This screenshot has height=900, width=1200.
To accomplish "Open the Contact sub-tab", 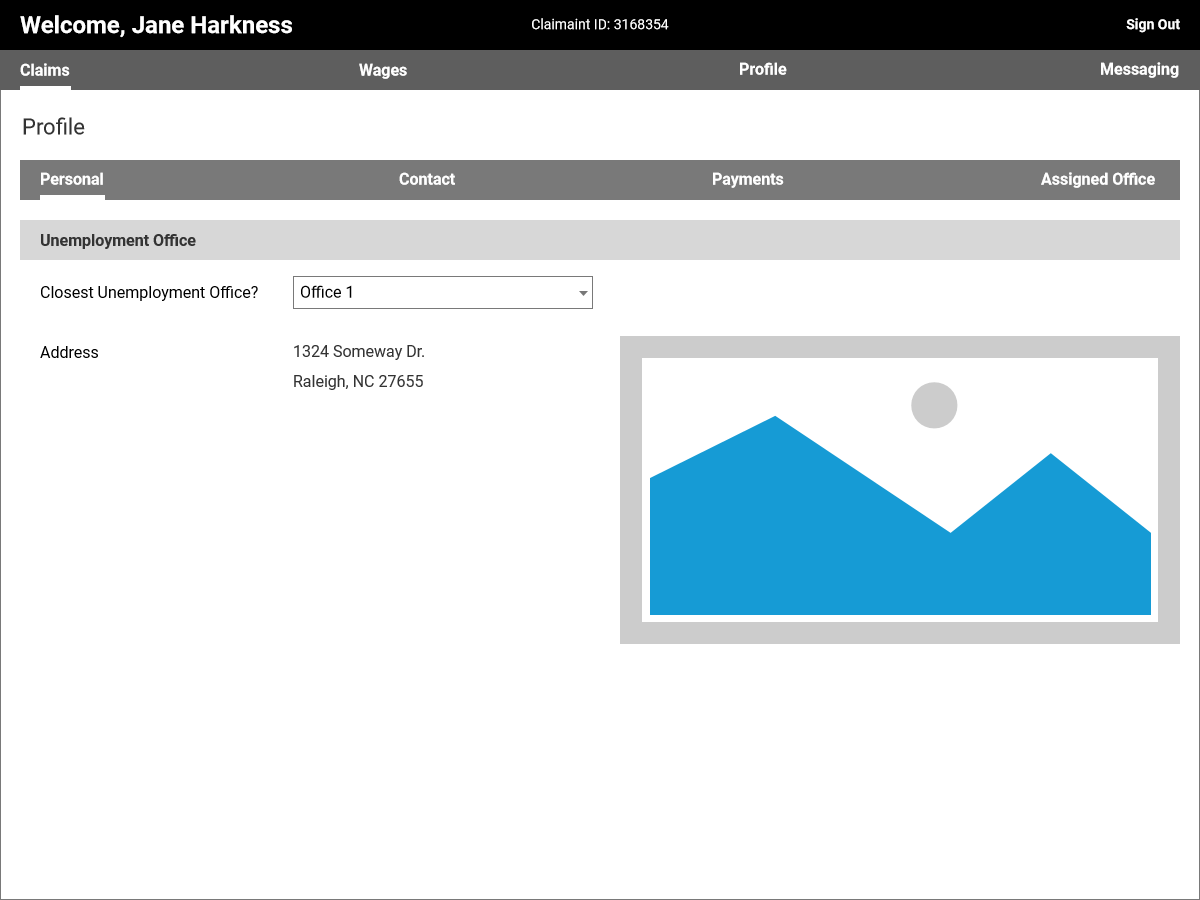I will point(427,180).
